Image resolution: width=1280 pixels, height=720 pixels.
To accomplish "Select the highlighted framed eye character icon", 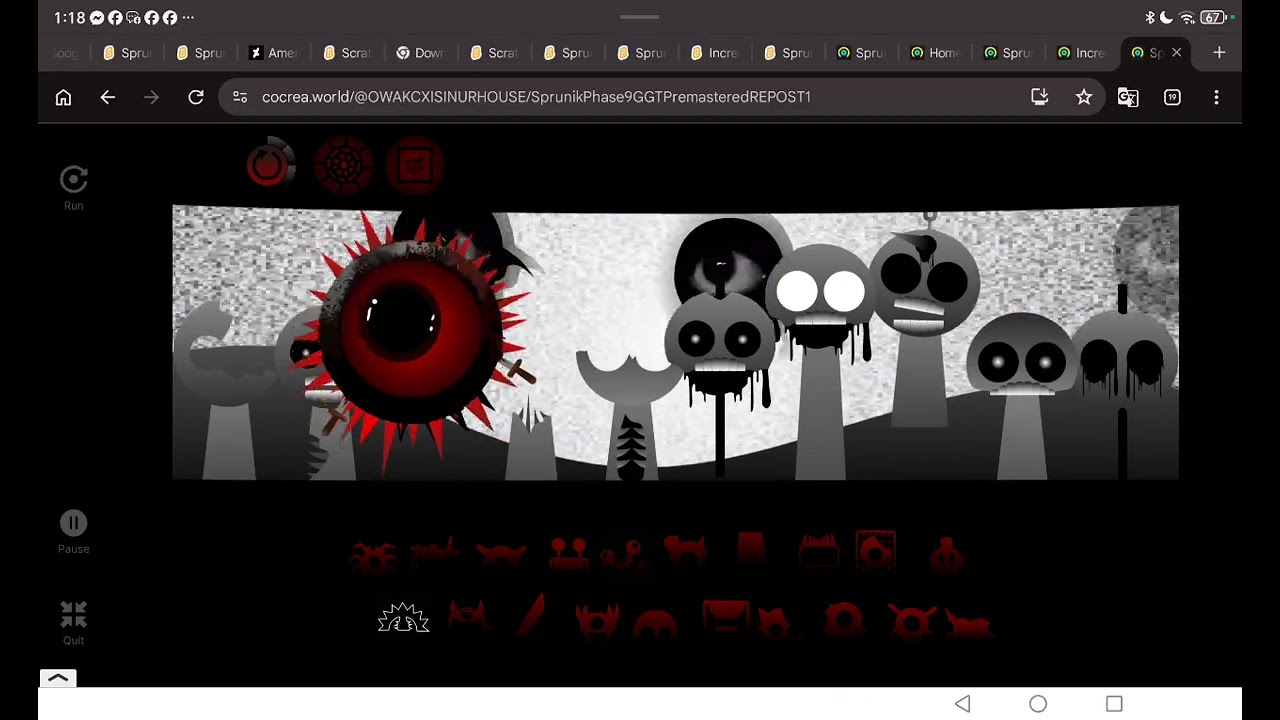I will [x=876, y=551].
